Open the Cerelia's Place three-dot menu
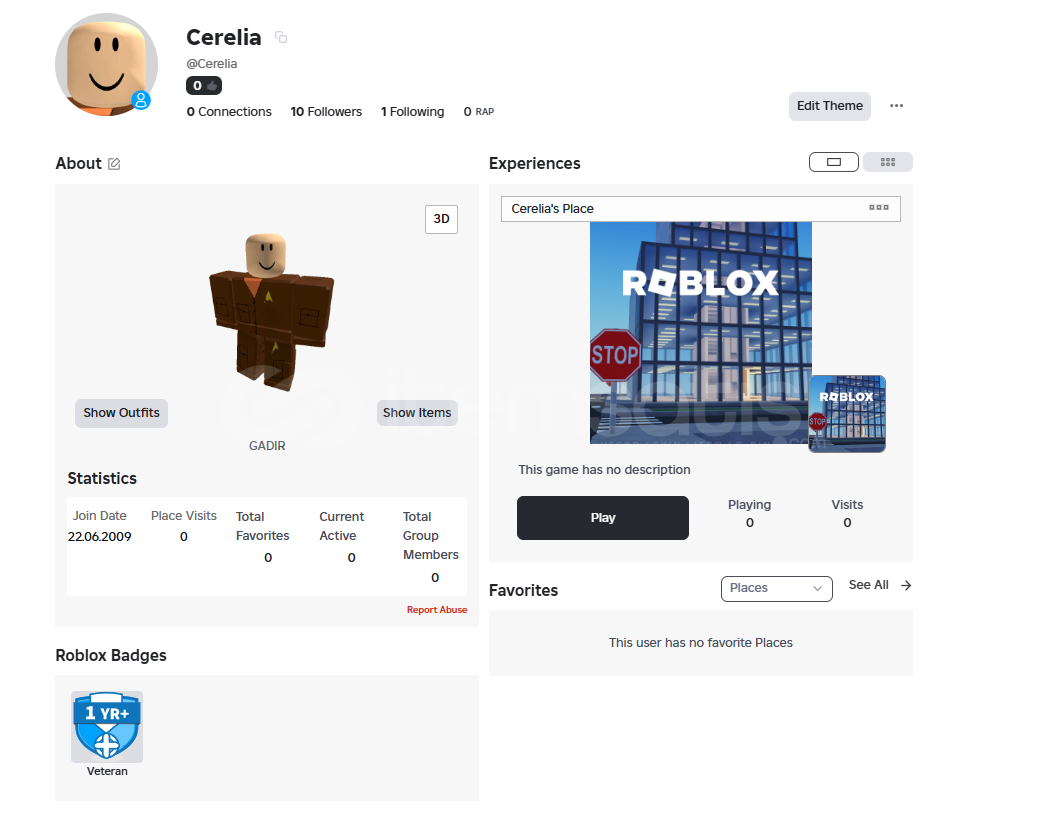Screen dimensions: 1045x816 tap(878, 208)
